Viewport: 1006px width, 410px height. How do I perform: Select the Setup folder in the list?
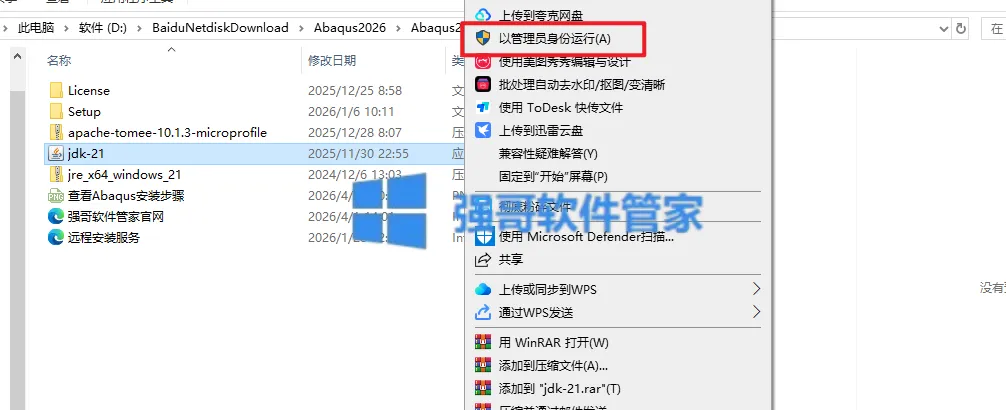(84, 112)
